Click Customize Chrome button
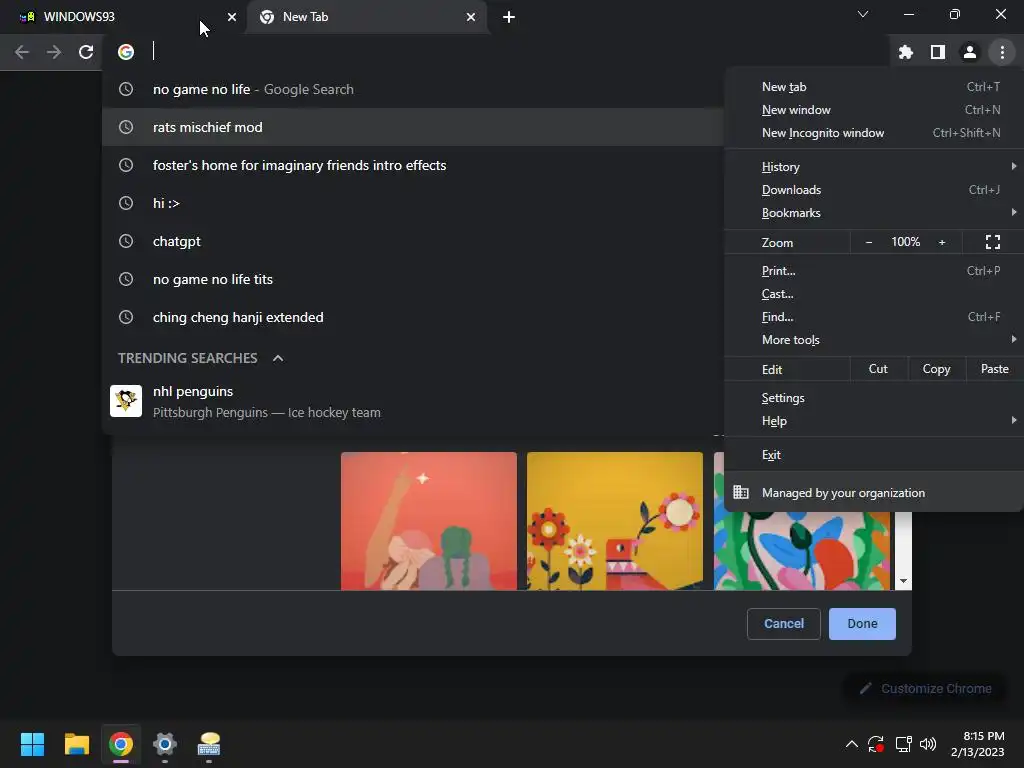The image size is (1024, 768). point(926,688)
